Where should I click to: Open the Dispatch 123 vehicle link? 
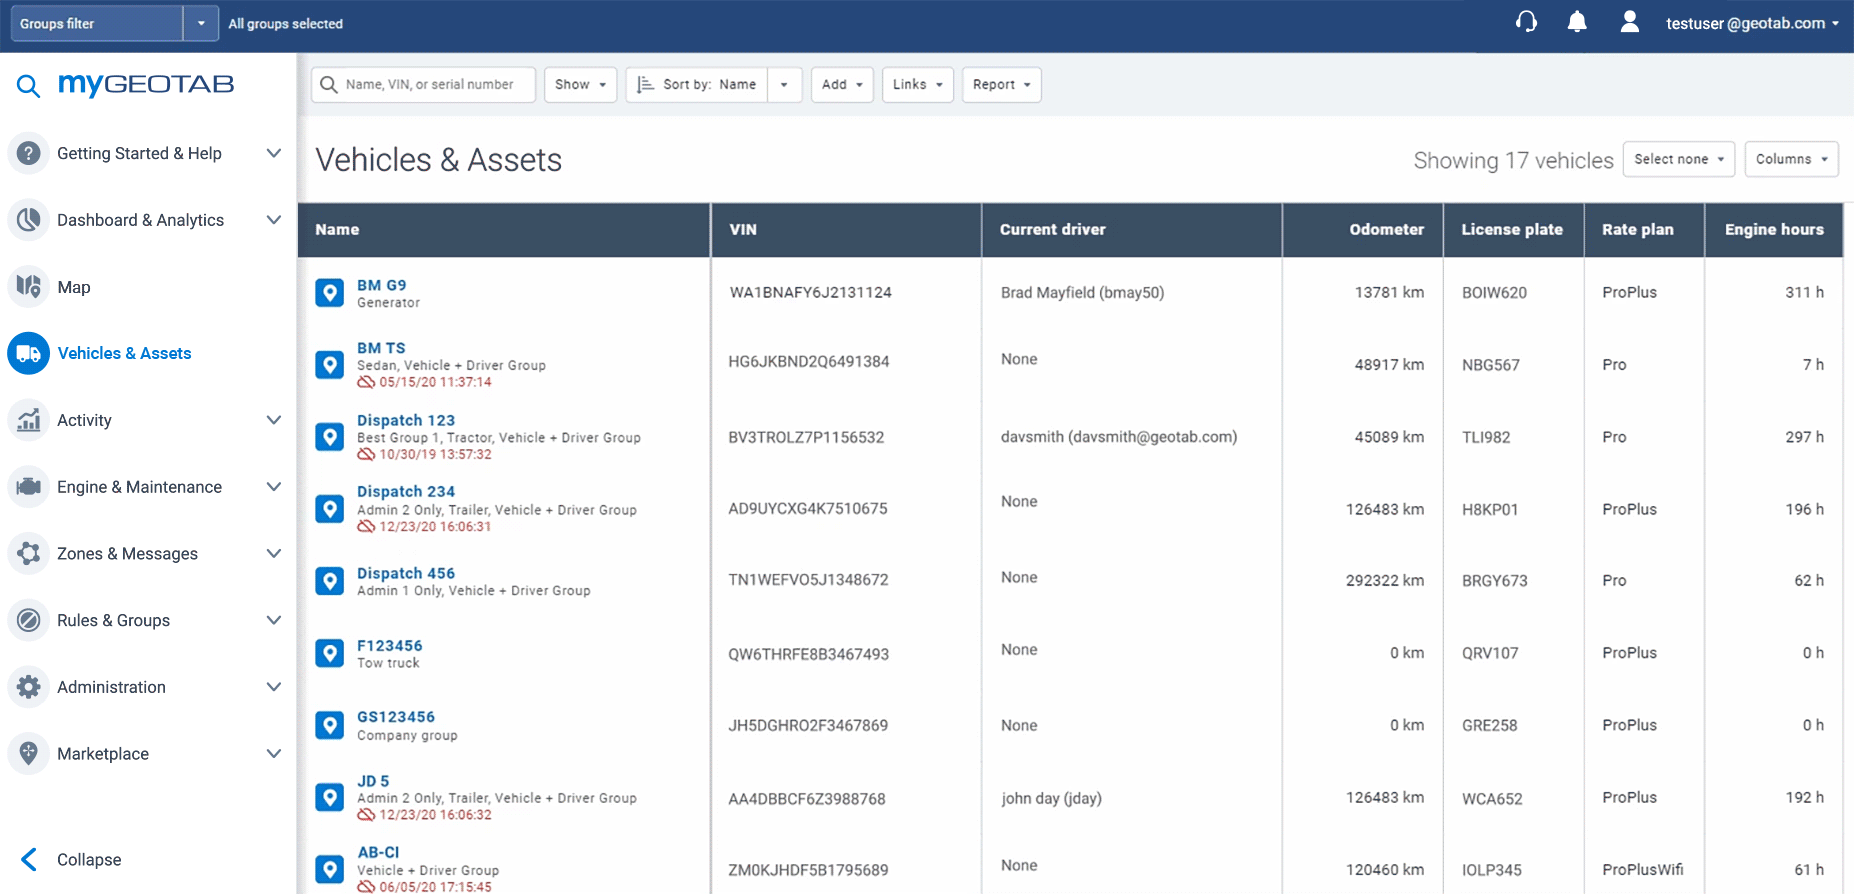point(406,421)
